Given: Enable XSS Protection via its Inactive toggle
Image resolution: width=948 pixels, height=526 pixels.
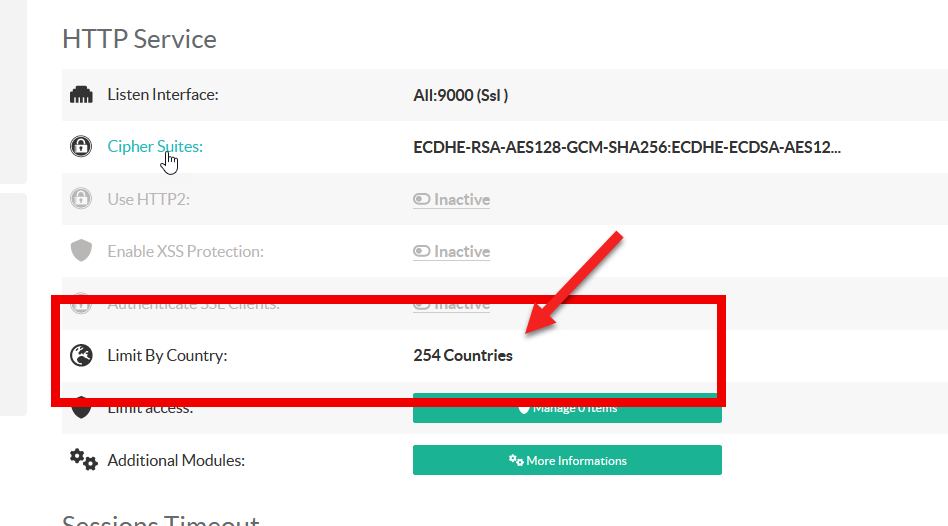Looking at the screenshot, I should tap(451, 251).
